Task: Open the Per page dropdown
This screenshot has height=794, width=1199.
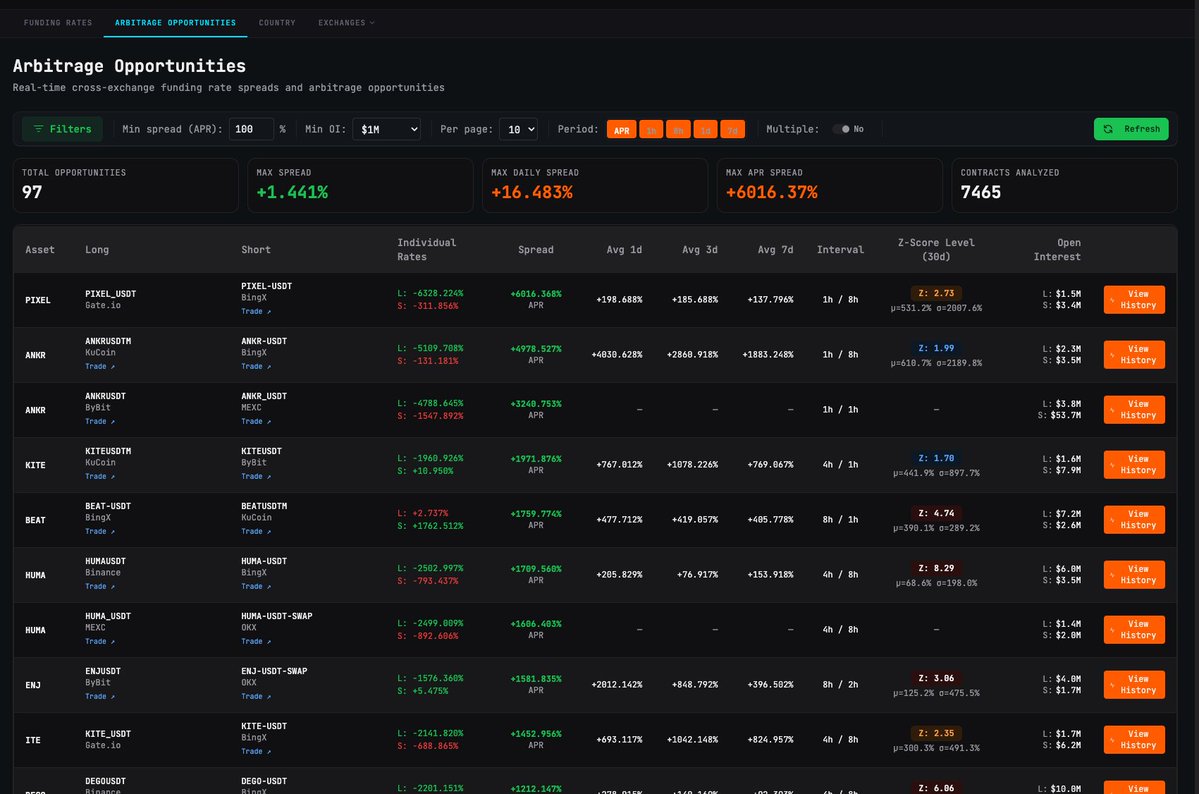Action: [518, 129]
